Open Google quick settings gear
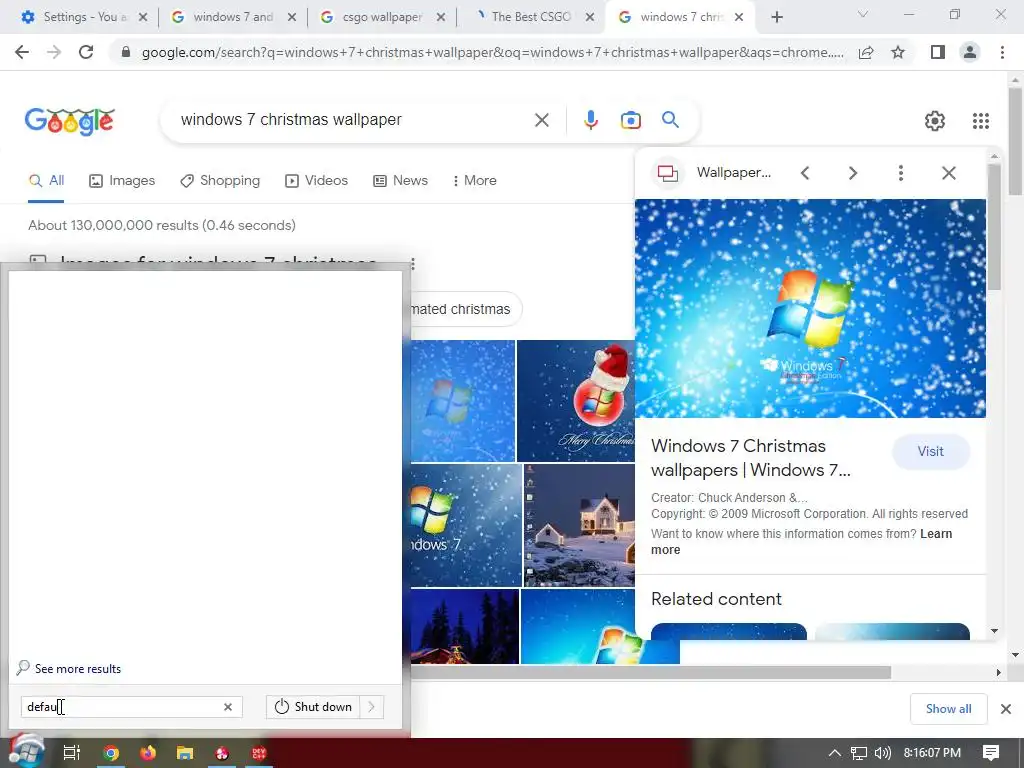 coord(935,121)
